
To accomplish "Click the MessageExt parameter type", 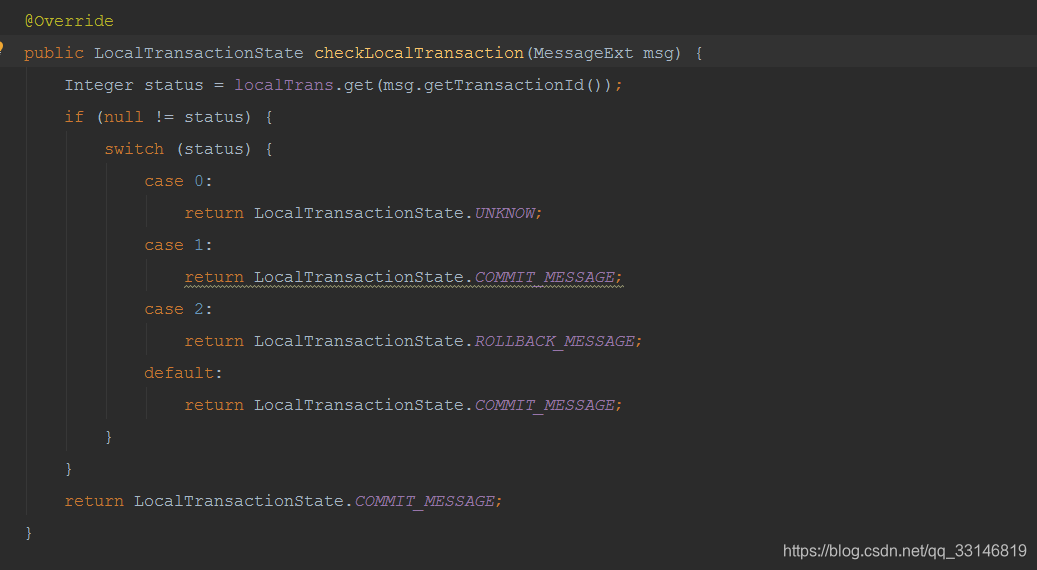I will tap(583, 53).
